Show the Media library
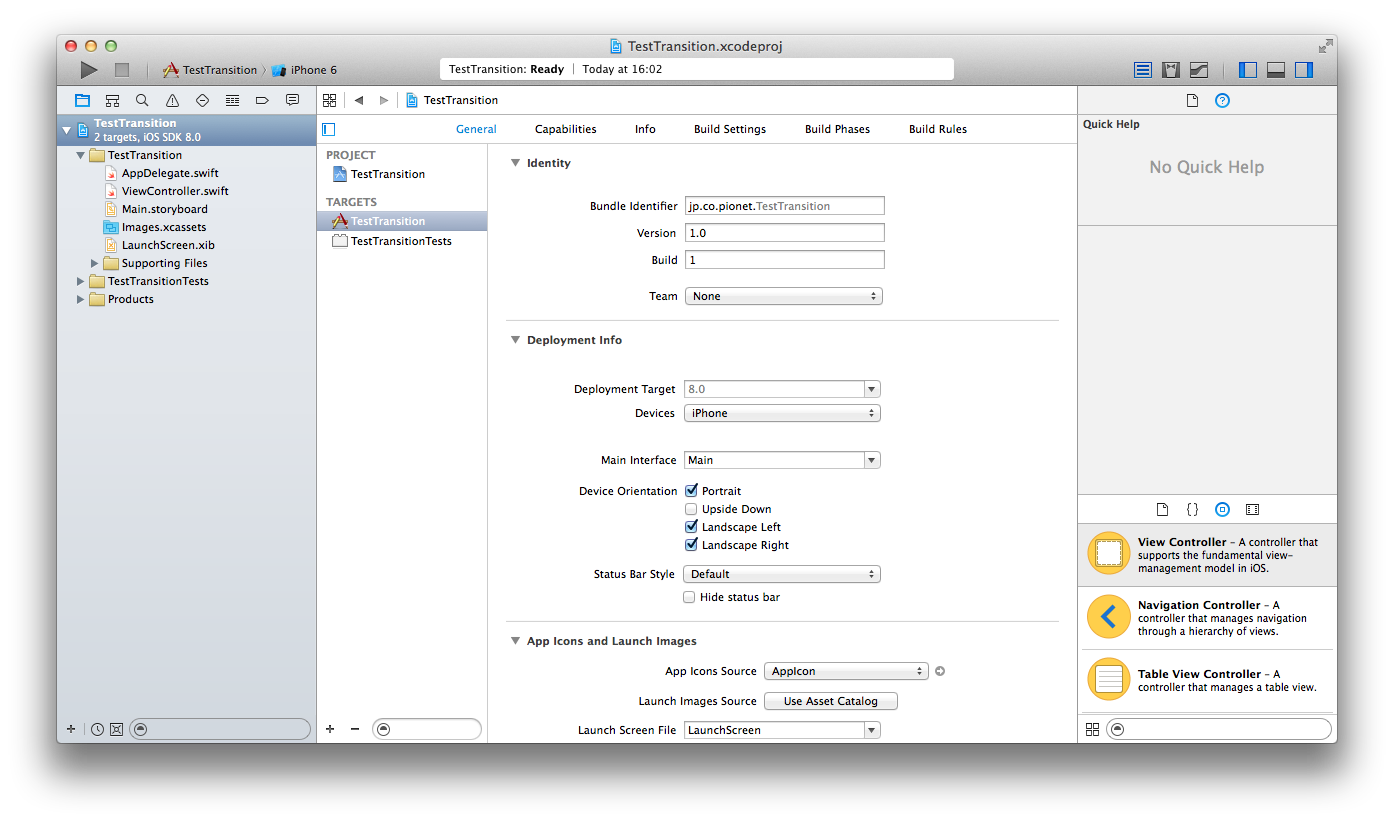The height and width of the screenshot is (822, 1394). [x=1252, y=509]
